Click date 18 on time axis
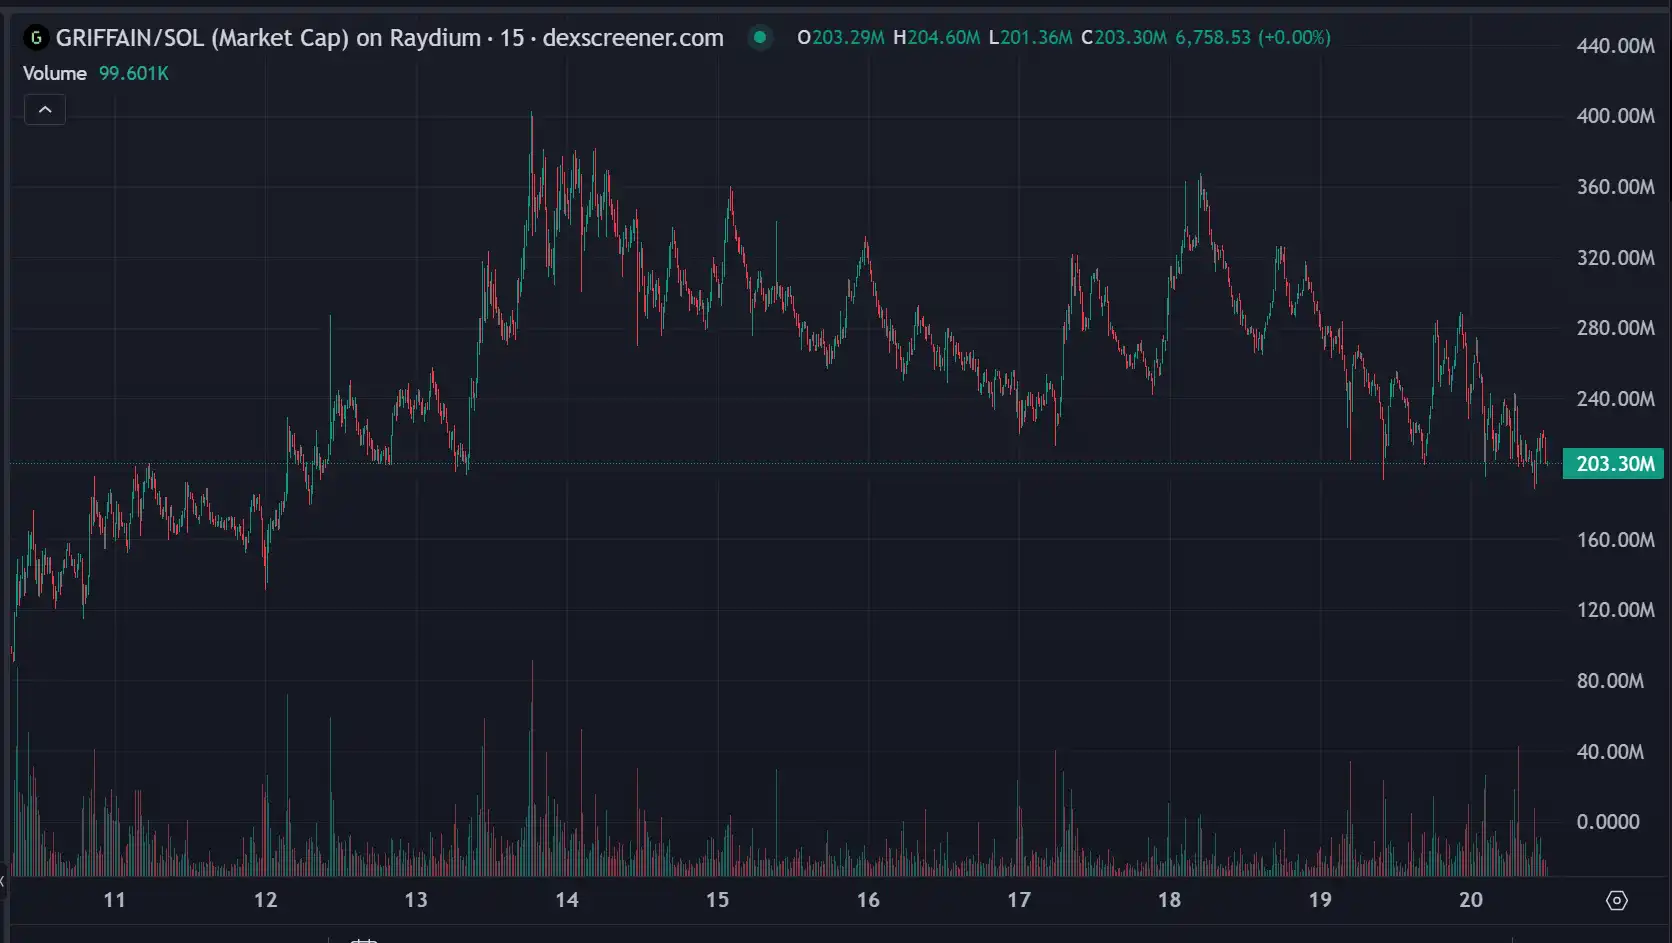 [x=1169, y=900]
